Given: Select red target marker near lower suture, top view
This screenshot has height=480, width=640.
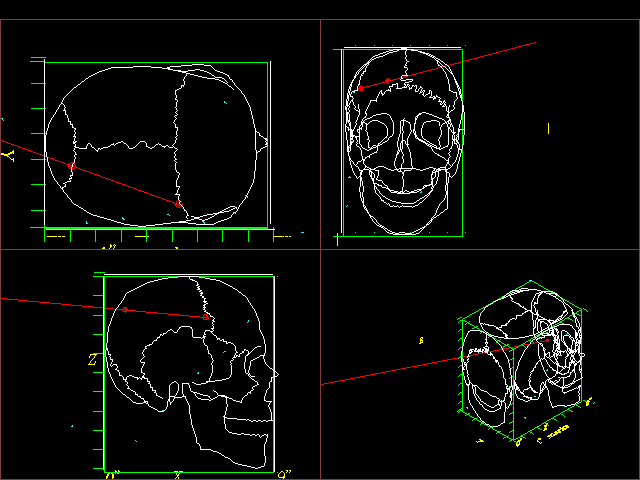Looking at the screenshot, I should pyautogui.click(x=178, y=204).
